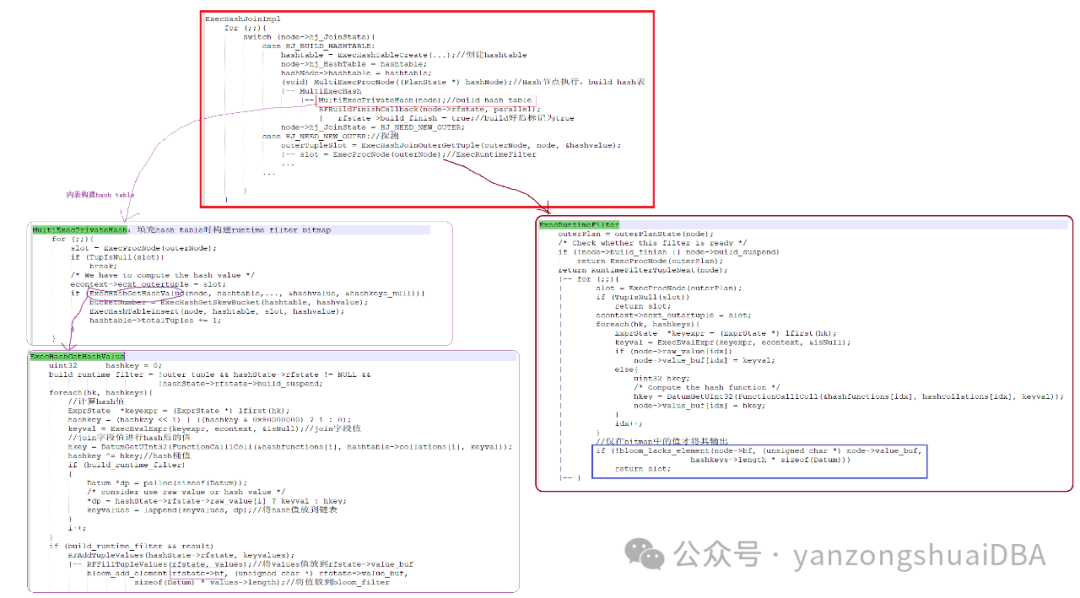The width and height of the screenshot is (1080, 598).
Task: Select 'slot = ExecProcNode(outerPlan);' in ExecRuntimeFilter block
Action: click(669, 288)
